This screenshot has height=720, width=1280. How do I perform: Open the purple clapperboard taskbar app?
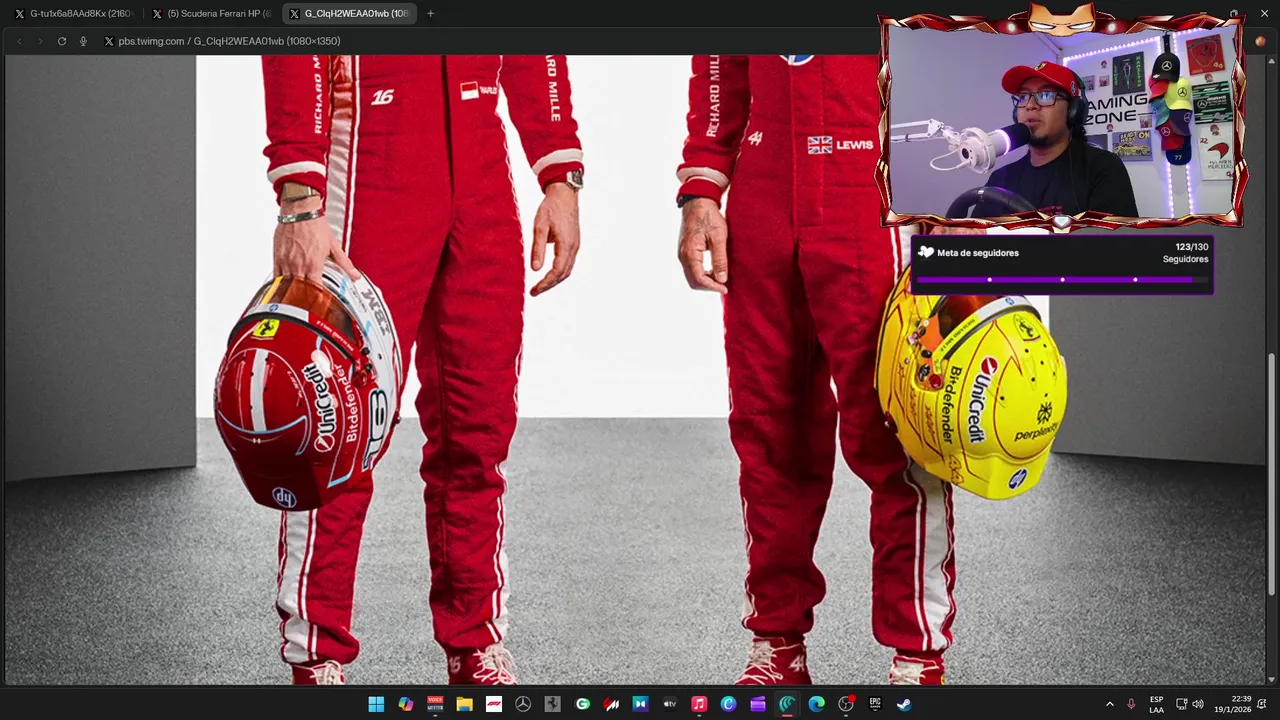758,704
